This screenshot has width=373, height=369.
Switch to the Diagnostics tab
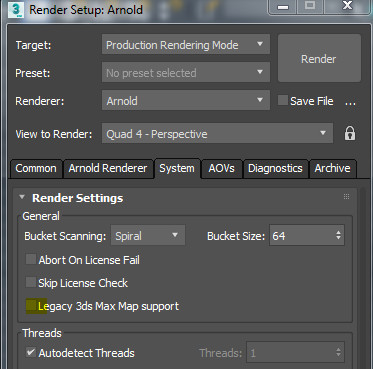(275, 168)
